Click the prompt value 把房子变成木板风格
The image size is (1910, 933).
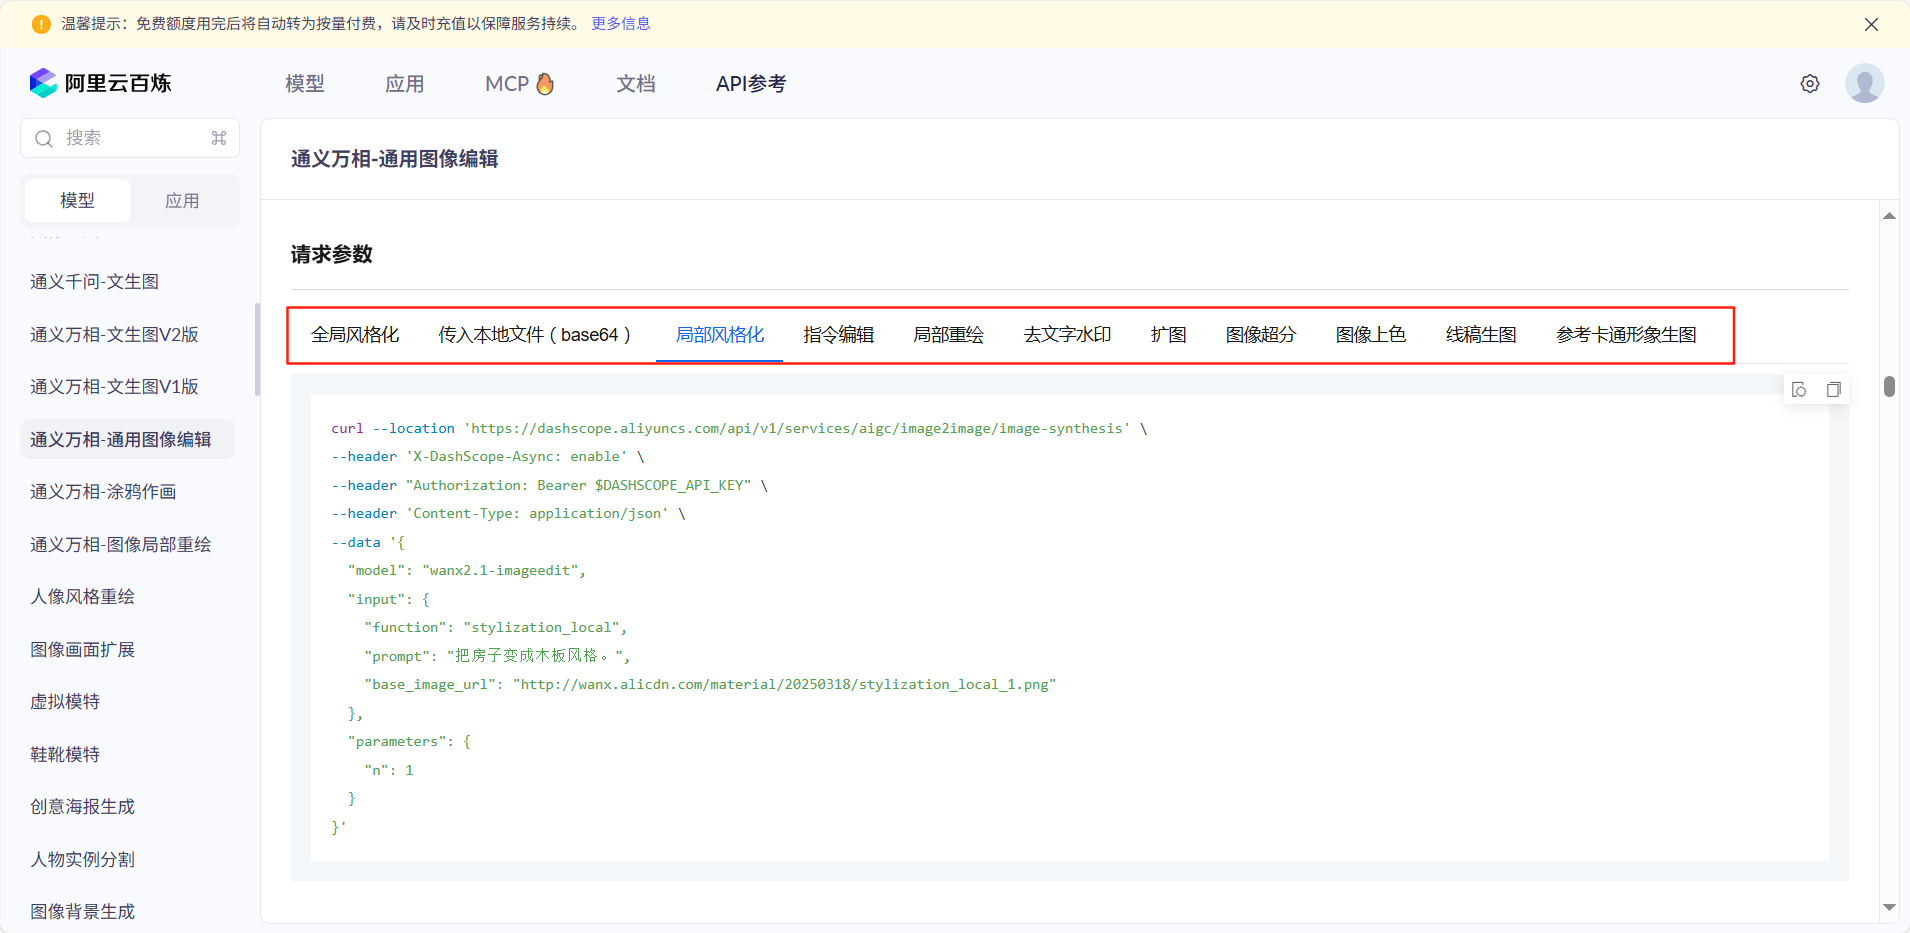pos(534,656)
